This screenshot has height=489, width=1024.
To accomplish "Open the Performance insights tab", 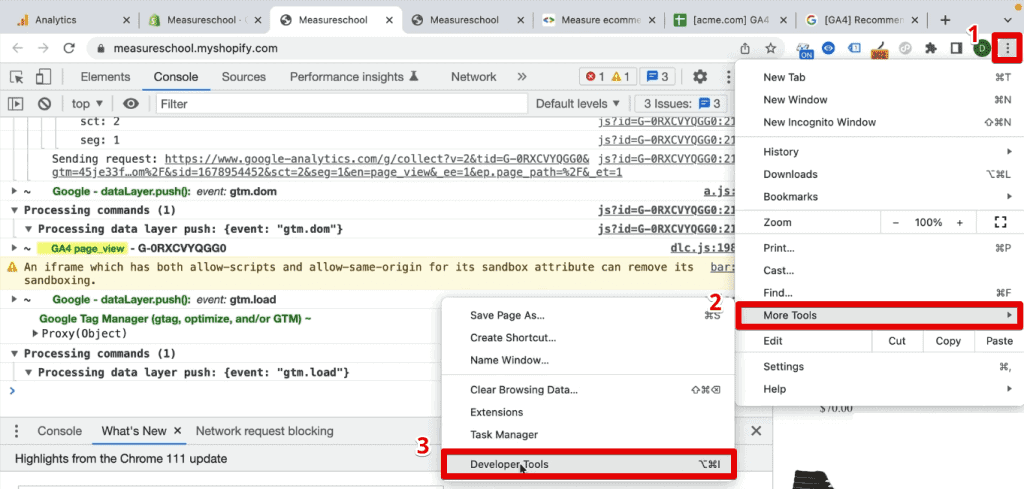I will pyautogui.click(x=354, y=77).
